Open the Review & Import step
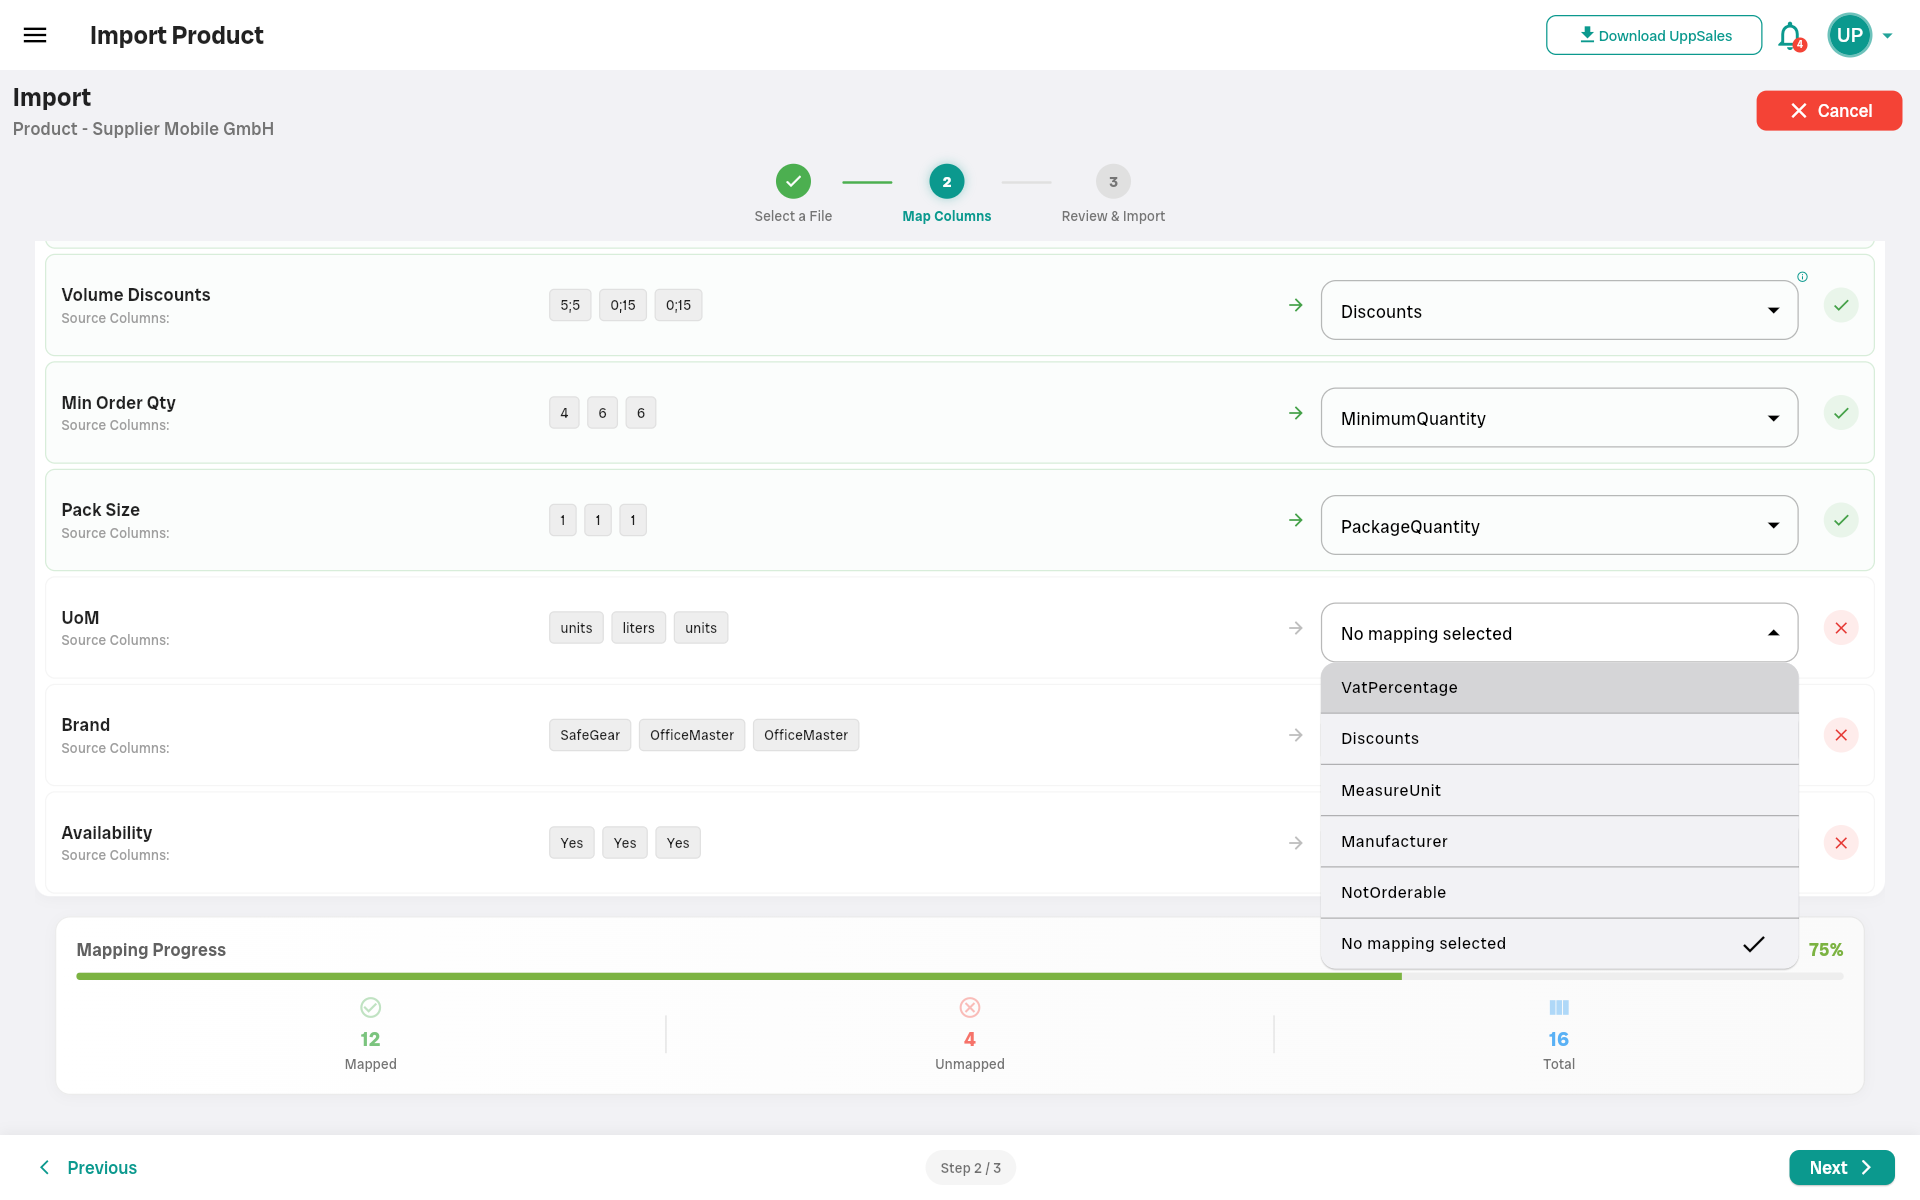The image size is (1920, 1200). (1112, 182)
